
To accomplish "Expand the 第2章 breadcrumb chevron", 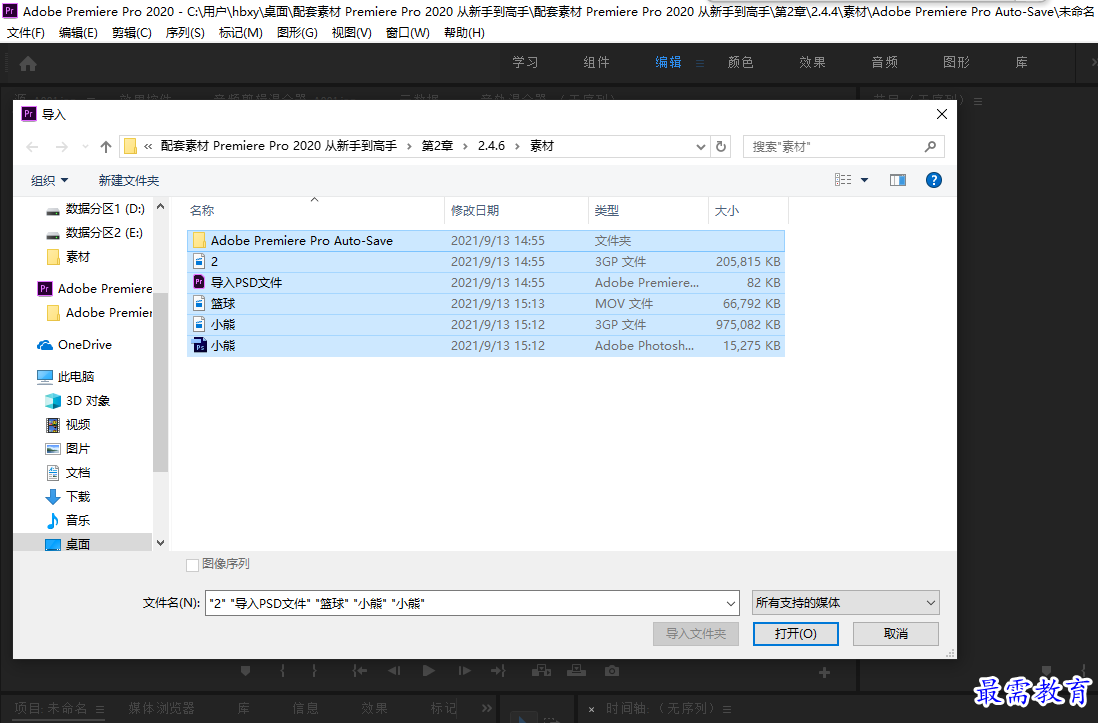I will (465, 146).
